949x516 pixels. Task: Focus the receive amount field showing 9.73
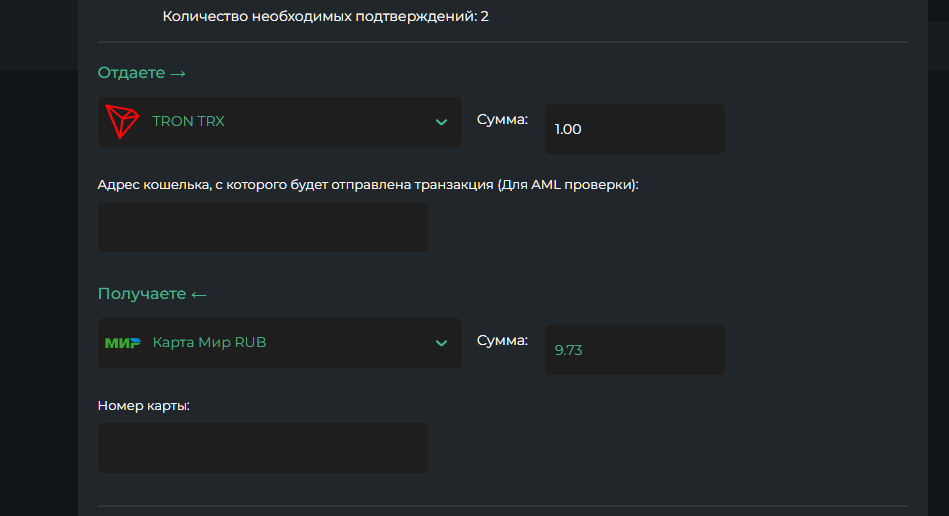click(634, 350)
